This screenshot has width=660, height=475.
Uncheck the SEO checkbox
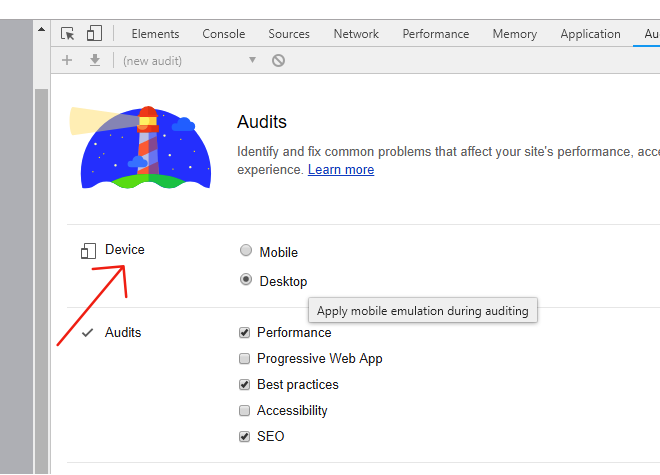[245, 437]
